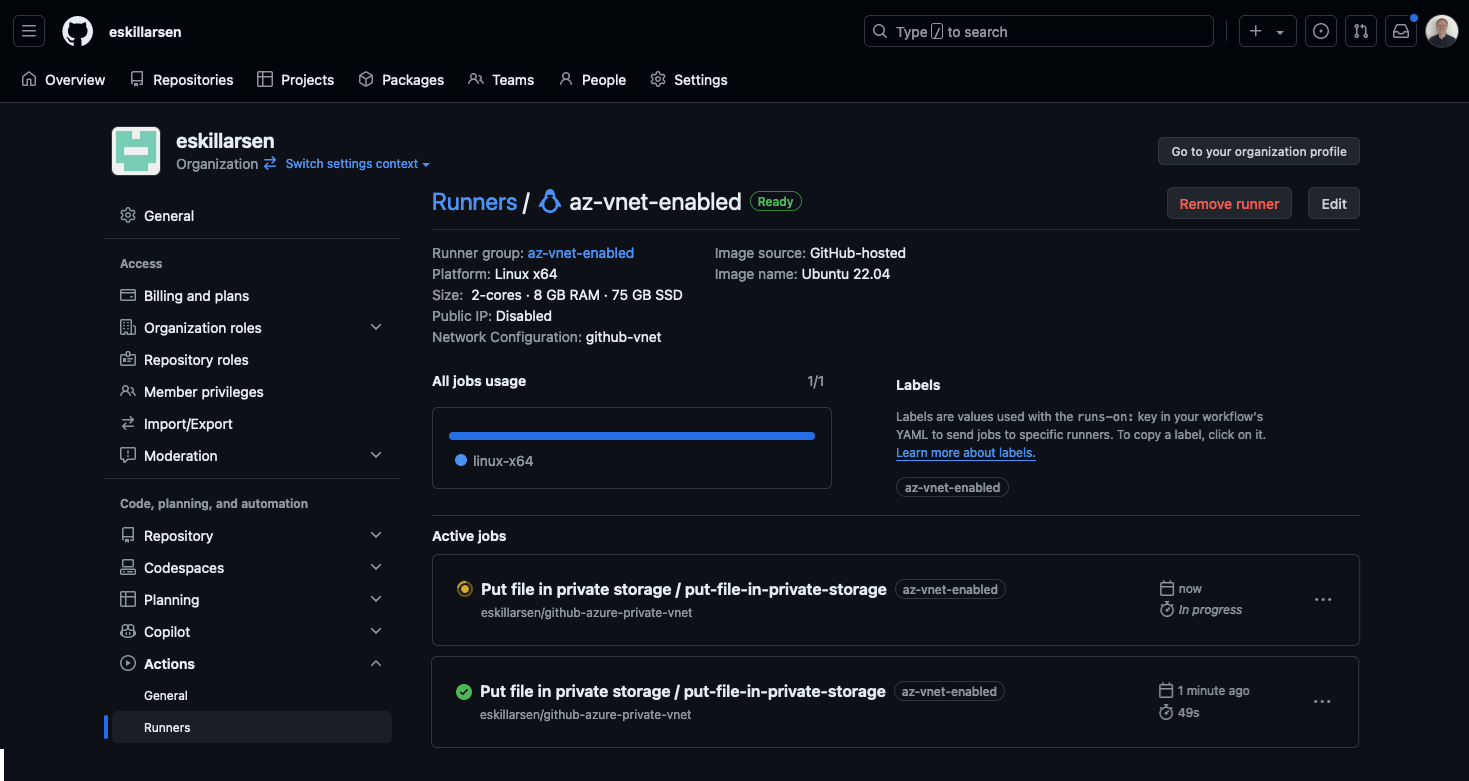This screenshot has height=781, width=1469.
Task: Click the Edit runner button
Action: click(1334, 204)
